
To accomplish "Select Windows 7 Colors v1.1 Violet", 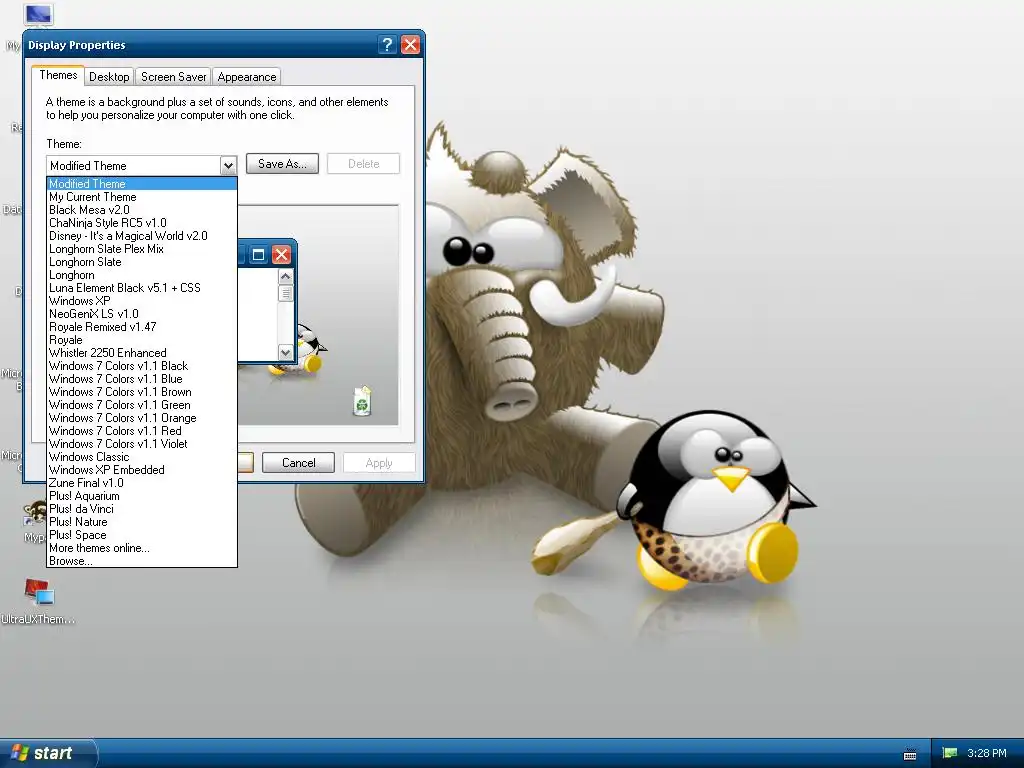I will (x=142, y=443).
